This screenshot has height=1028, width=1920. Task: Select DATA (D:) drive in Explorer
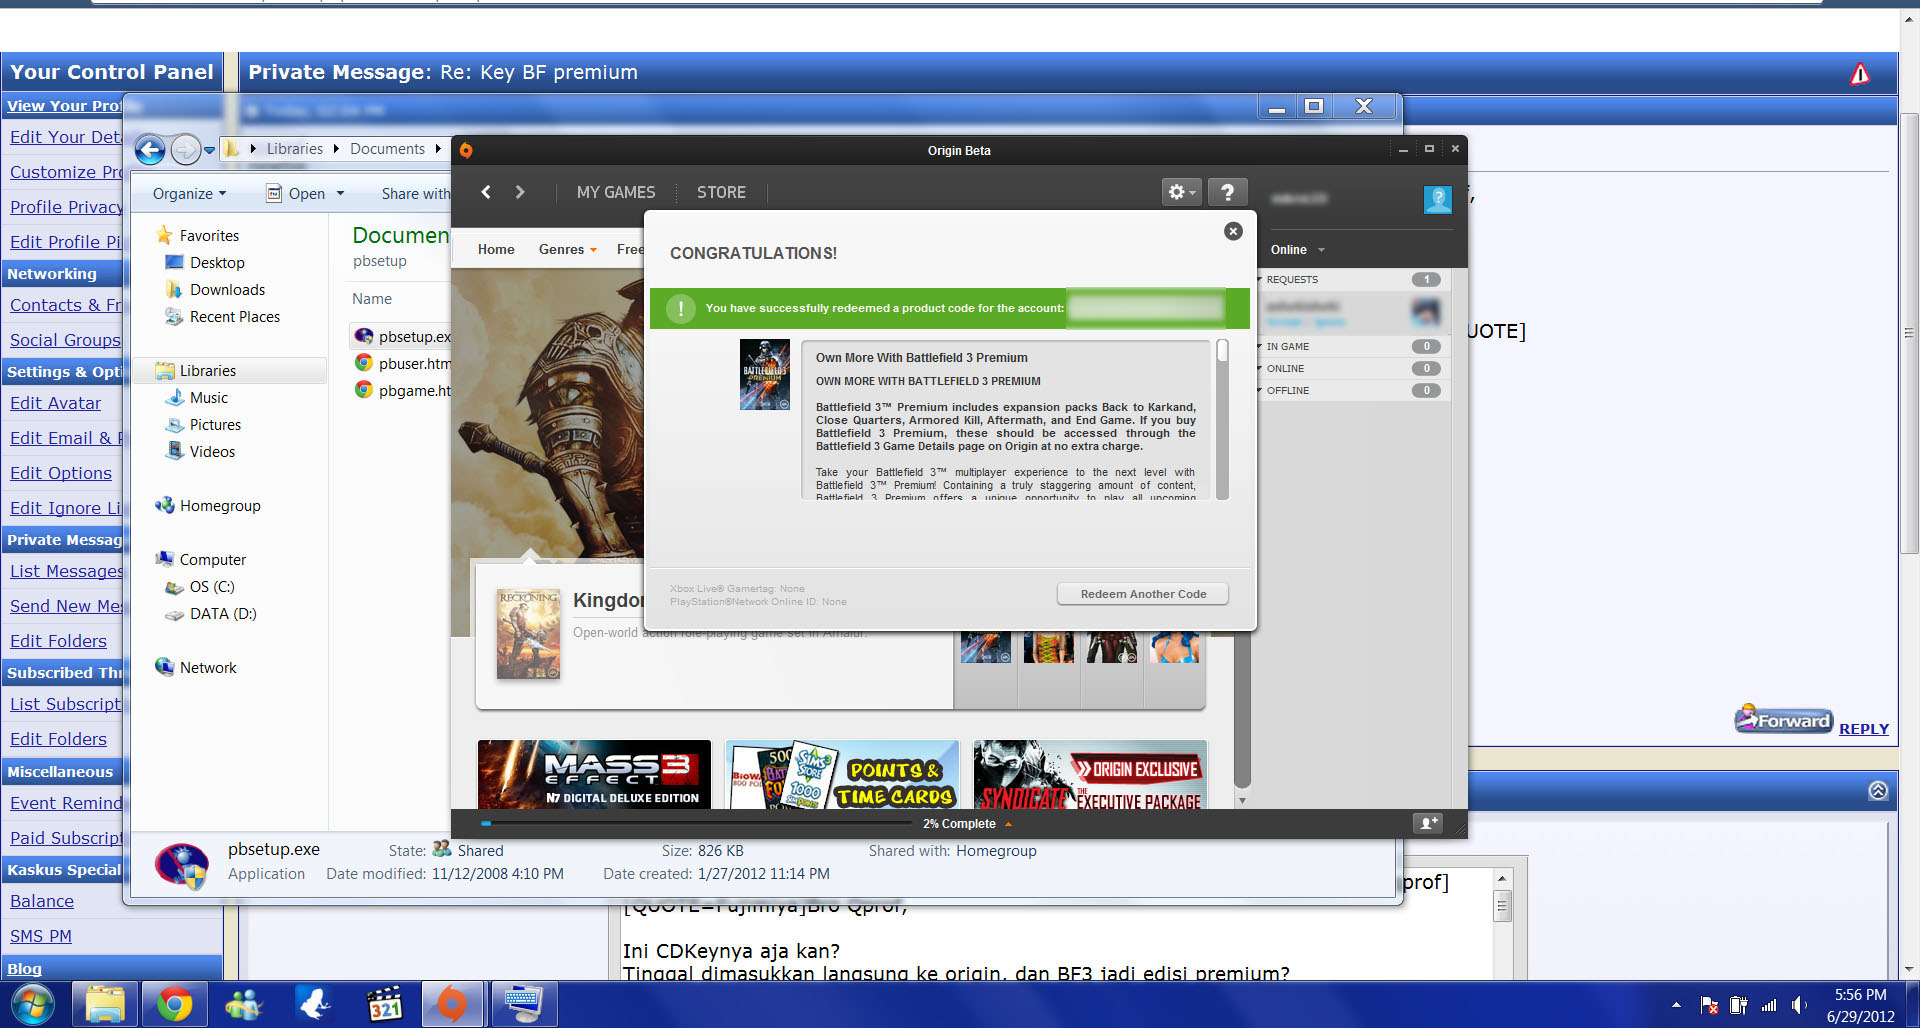211,614
